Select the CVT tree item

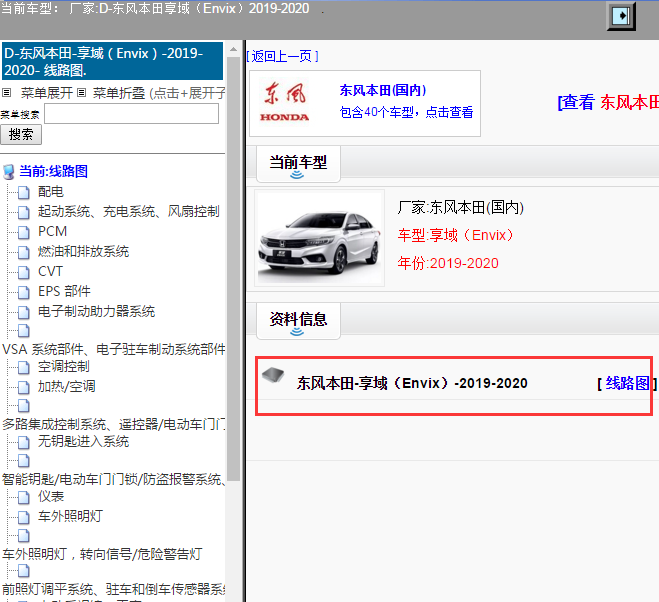50,271
